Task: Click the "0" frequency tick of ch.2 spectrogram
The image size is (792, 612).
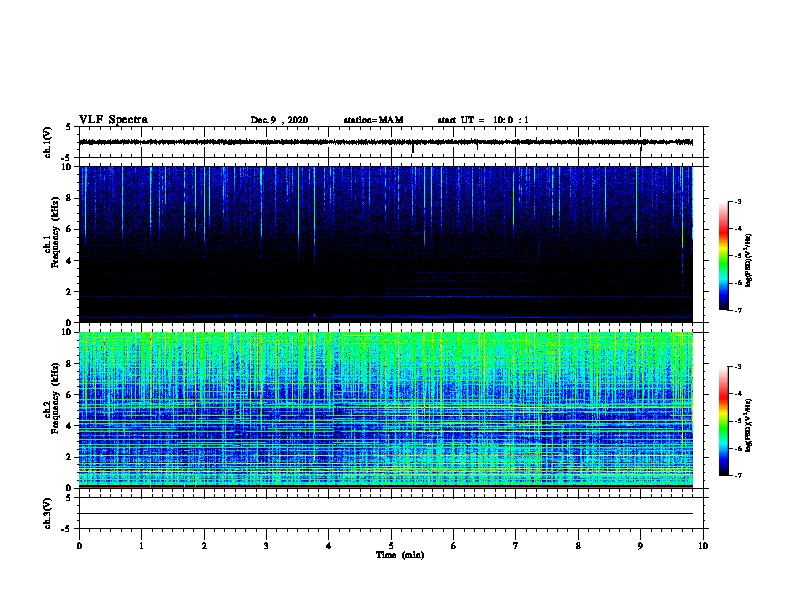Action: (70, 488)
